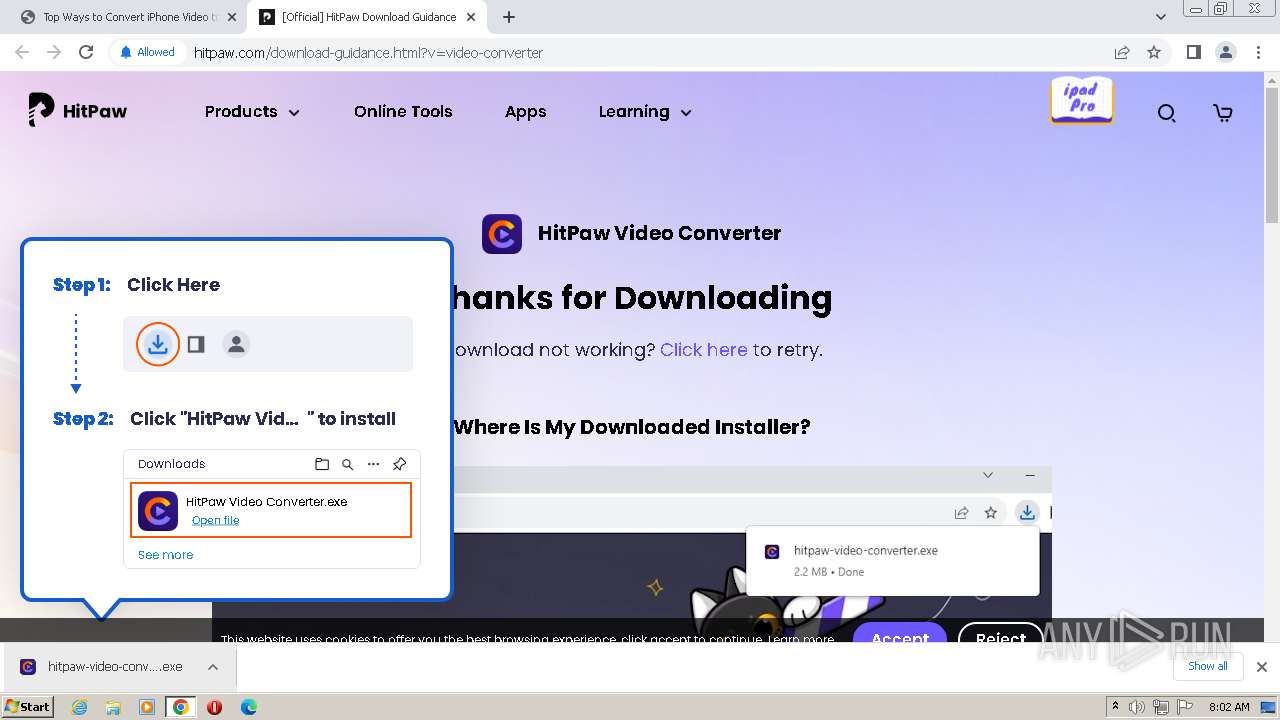Click the hitpaw-video-converter.exe entry in screenshot
Viewport: 1280px width, 720px height.
(x=892, y=561)
